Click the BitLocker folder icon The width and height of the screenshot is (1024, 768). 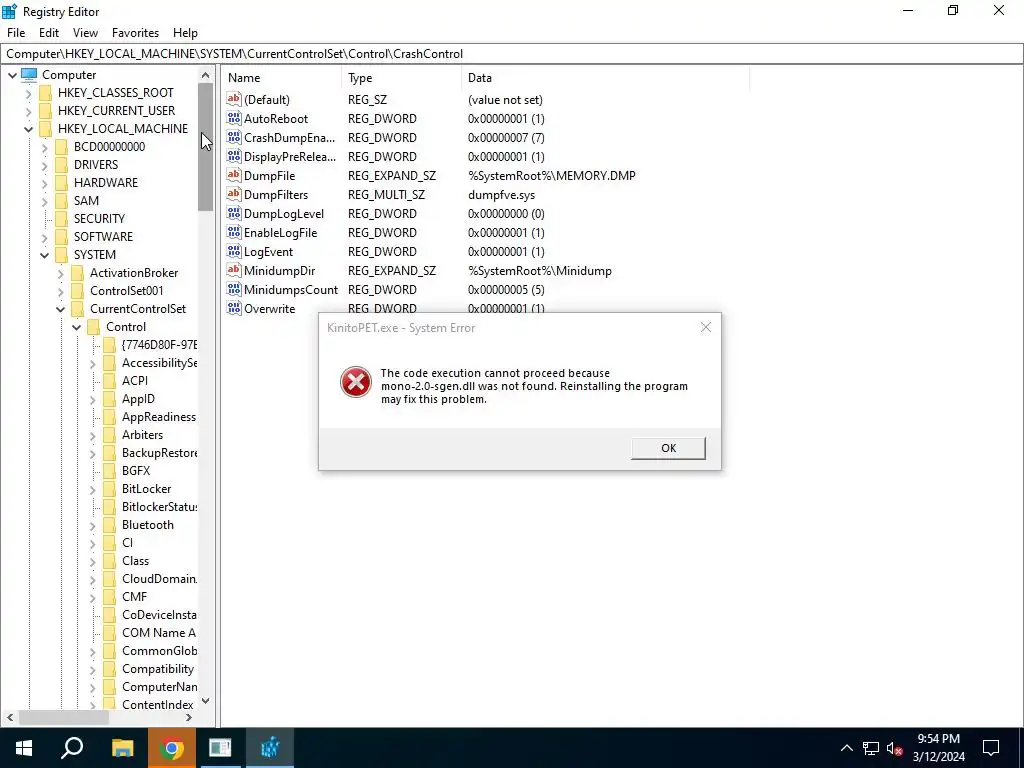coord(109,488)
